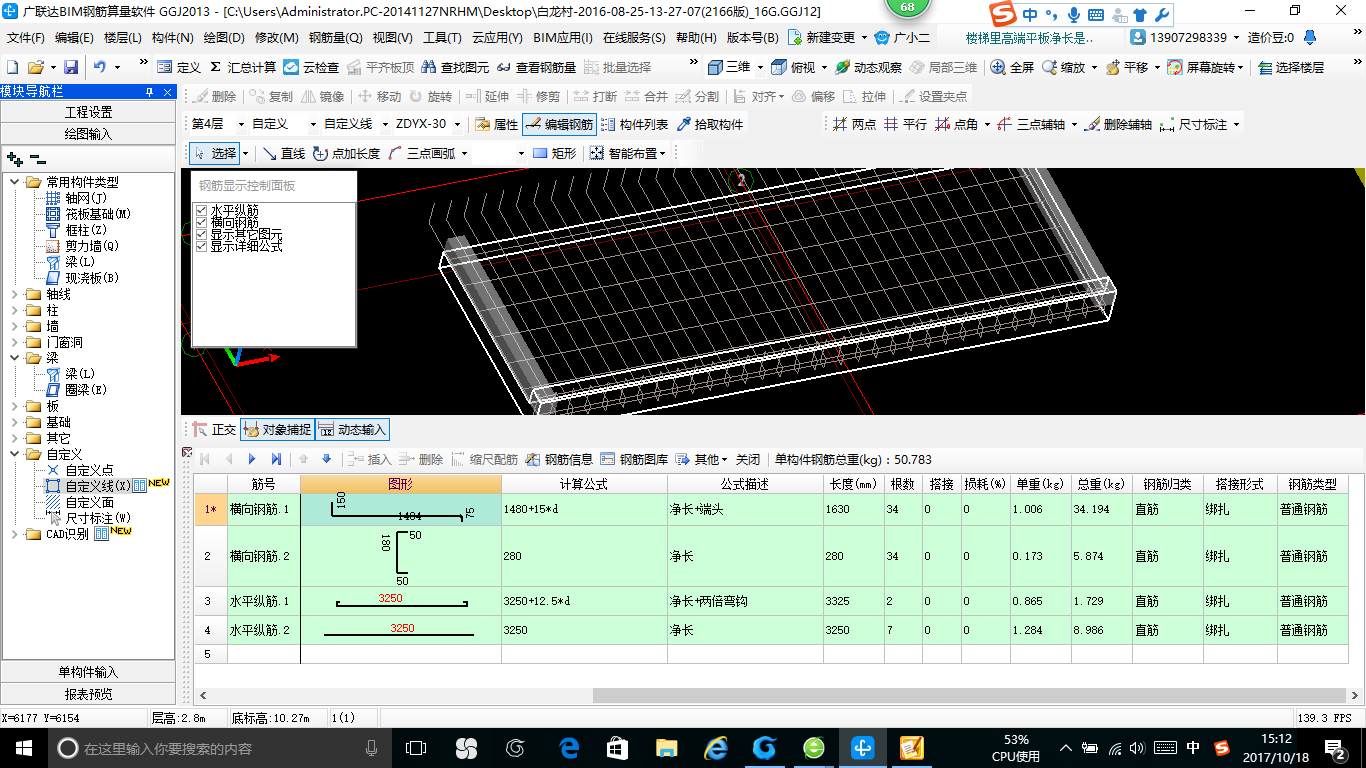Screen dimensions: 1366x768
Task: Open 查找图元 find element tool
Action: (456, 67)
